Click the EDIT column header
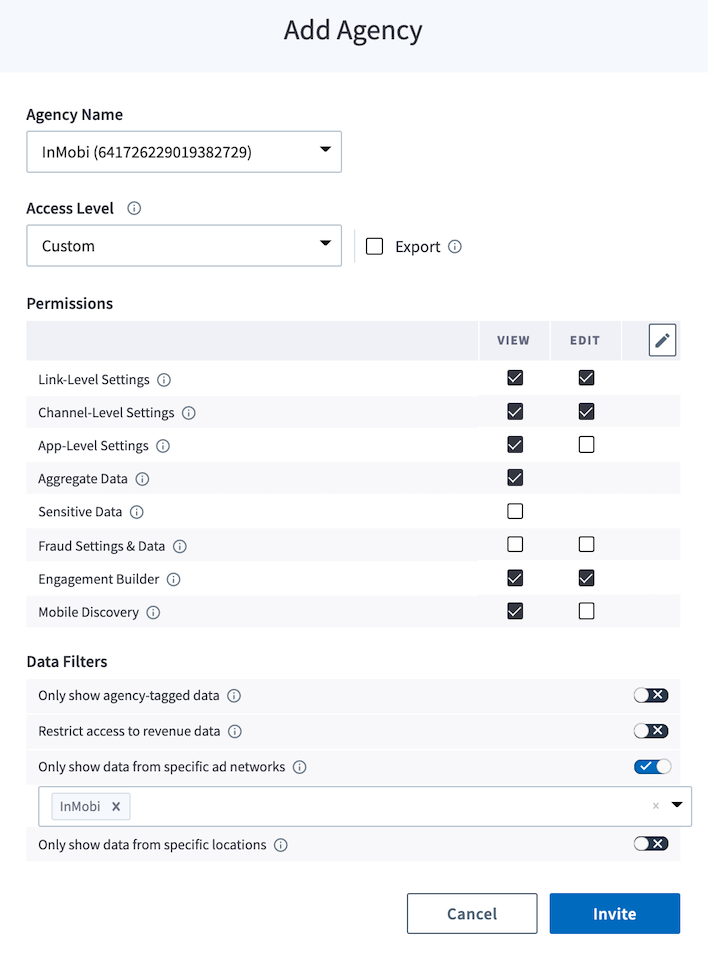The height and width of the screenshot is (957, 708). point(585,341)
